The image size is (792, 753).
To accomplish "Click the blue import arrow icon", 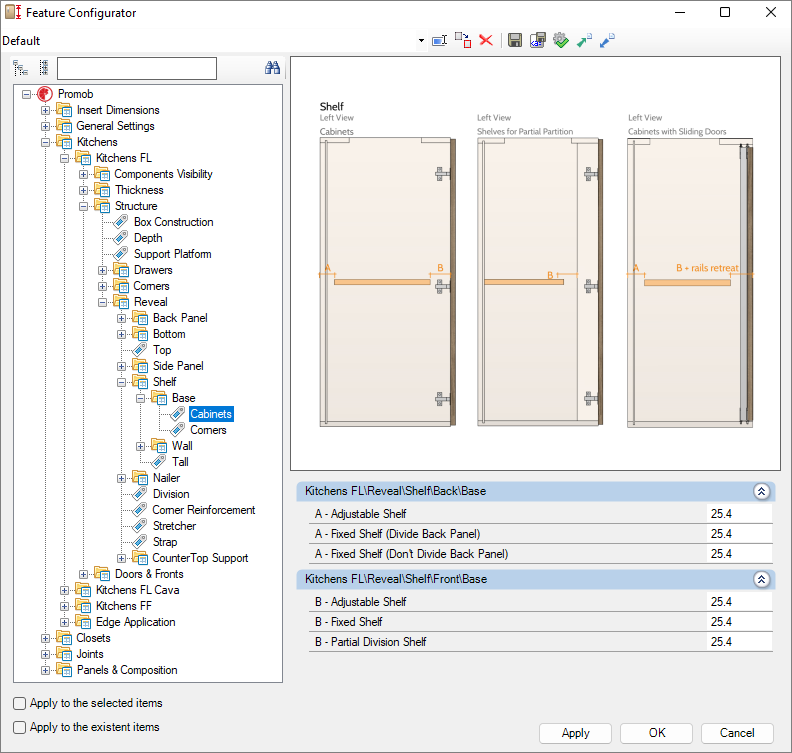I will [x=607, y=40].
